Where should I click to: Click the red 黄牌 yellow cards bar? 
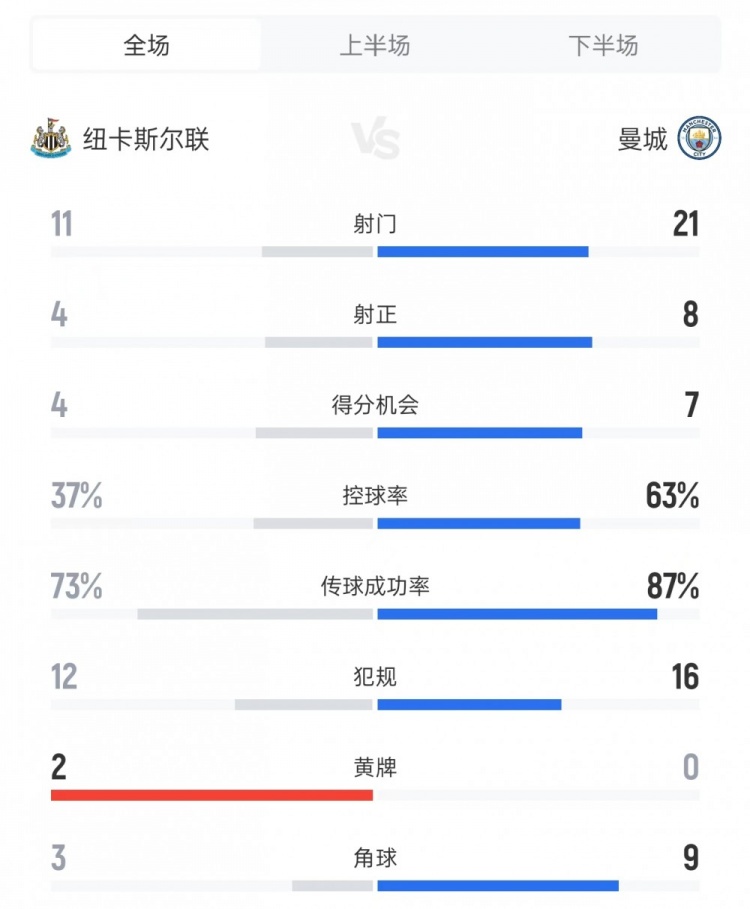click(x=212, y=795)
